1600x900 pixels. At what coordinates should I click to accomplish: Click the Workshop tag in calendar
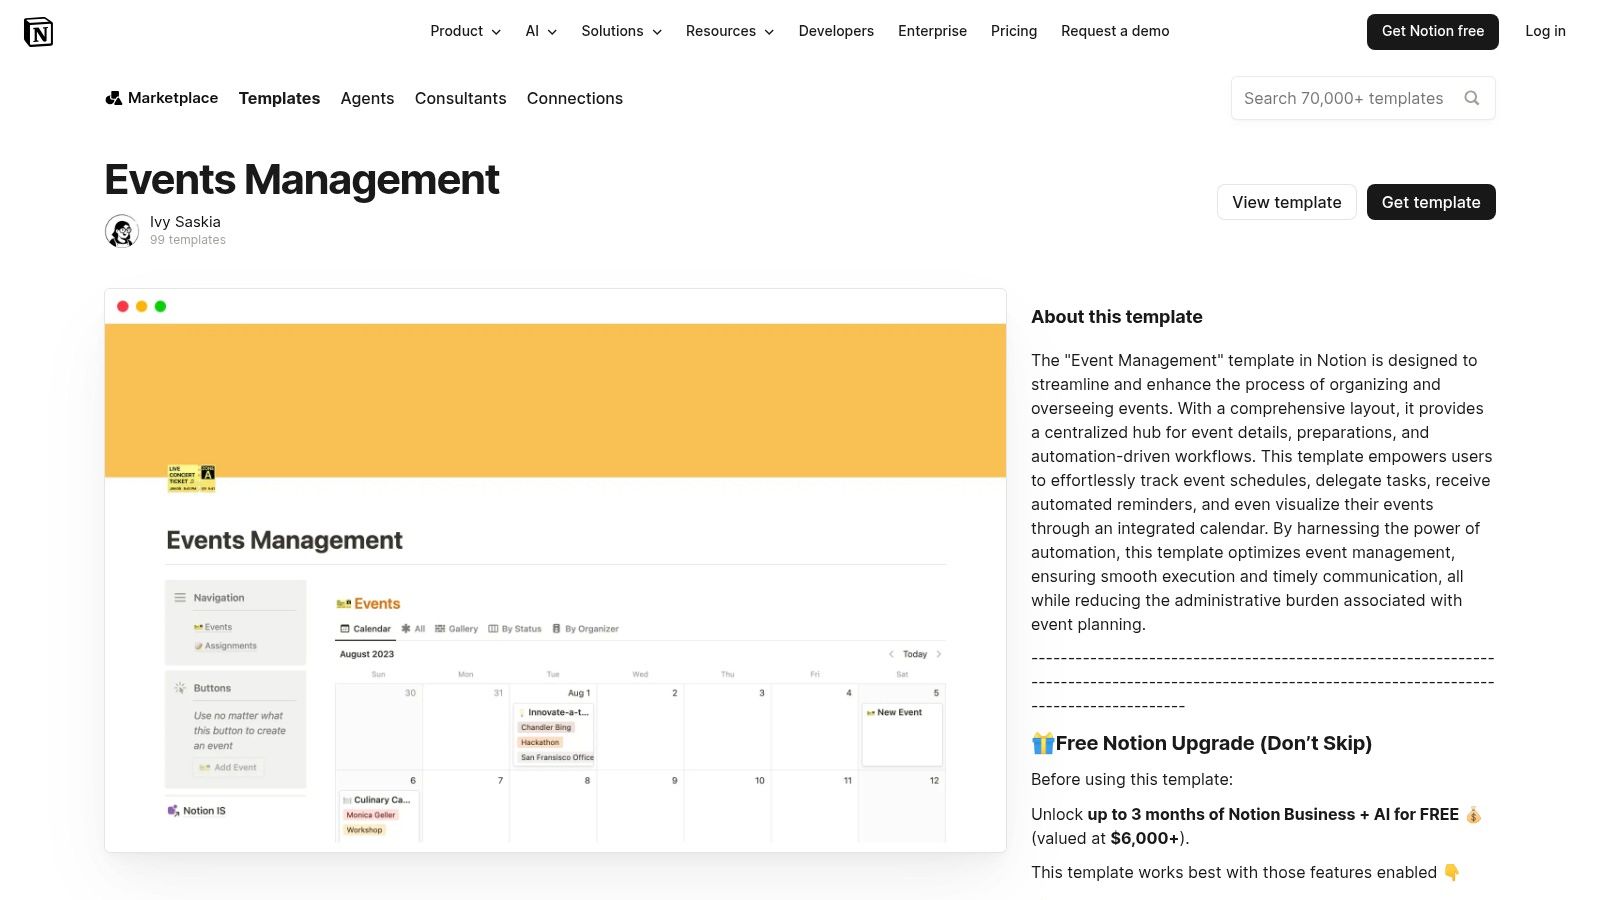pos(364,830)
